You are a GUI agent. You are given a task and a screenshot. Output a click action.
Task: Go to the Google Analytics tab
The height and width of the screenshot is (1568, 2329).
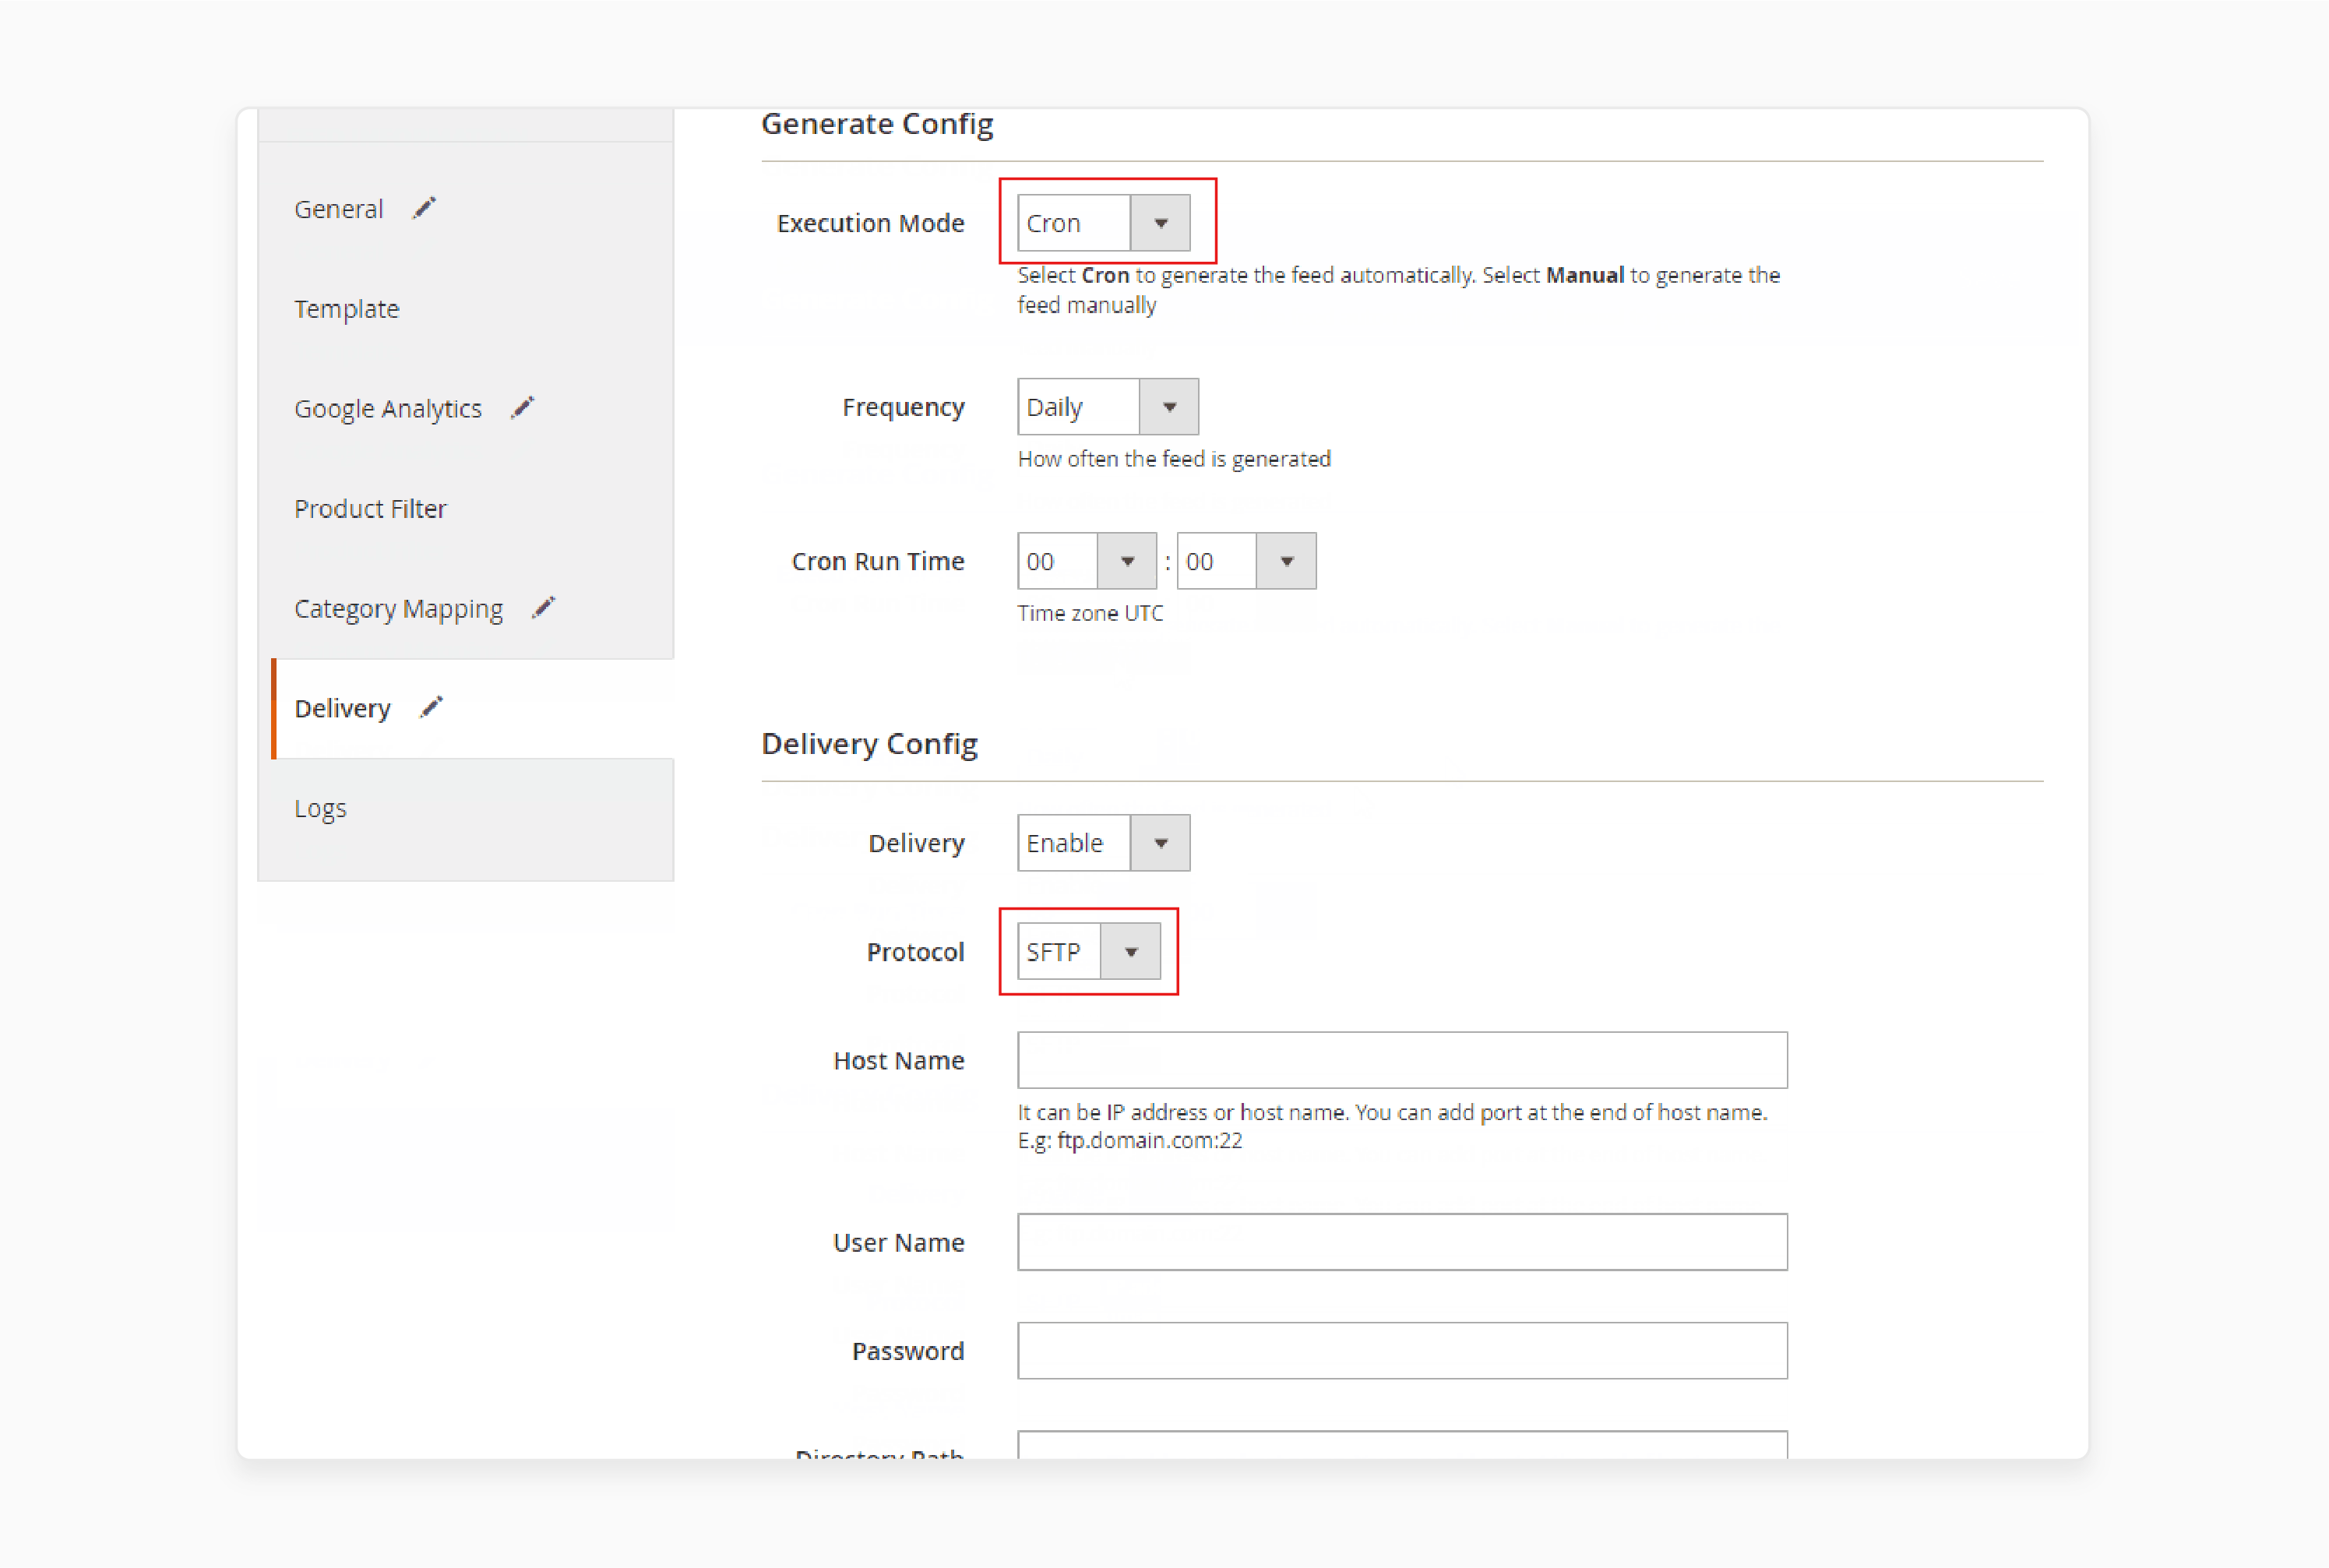pos(388,409)
